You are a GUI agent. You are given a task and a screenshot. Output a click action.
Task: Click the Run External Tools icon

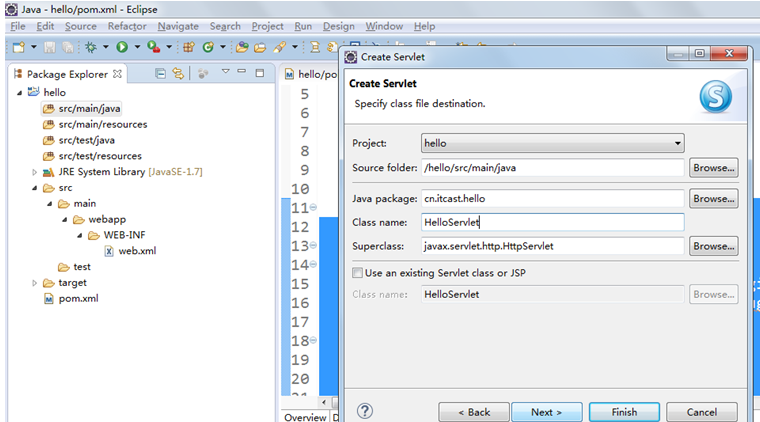(x=154, y=47)
